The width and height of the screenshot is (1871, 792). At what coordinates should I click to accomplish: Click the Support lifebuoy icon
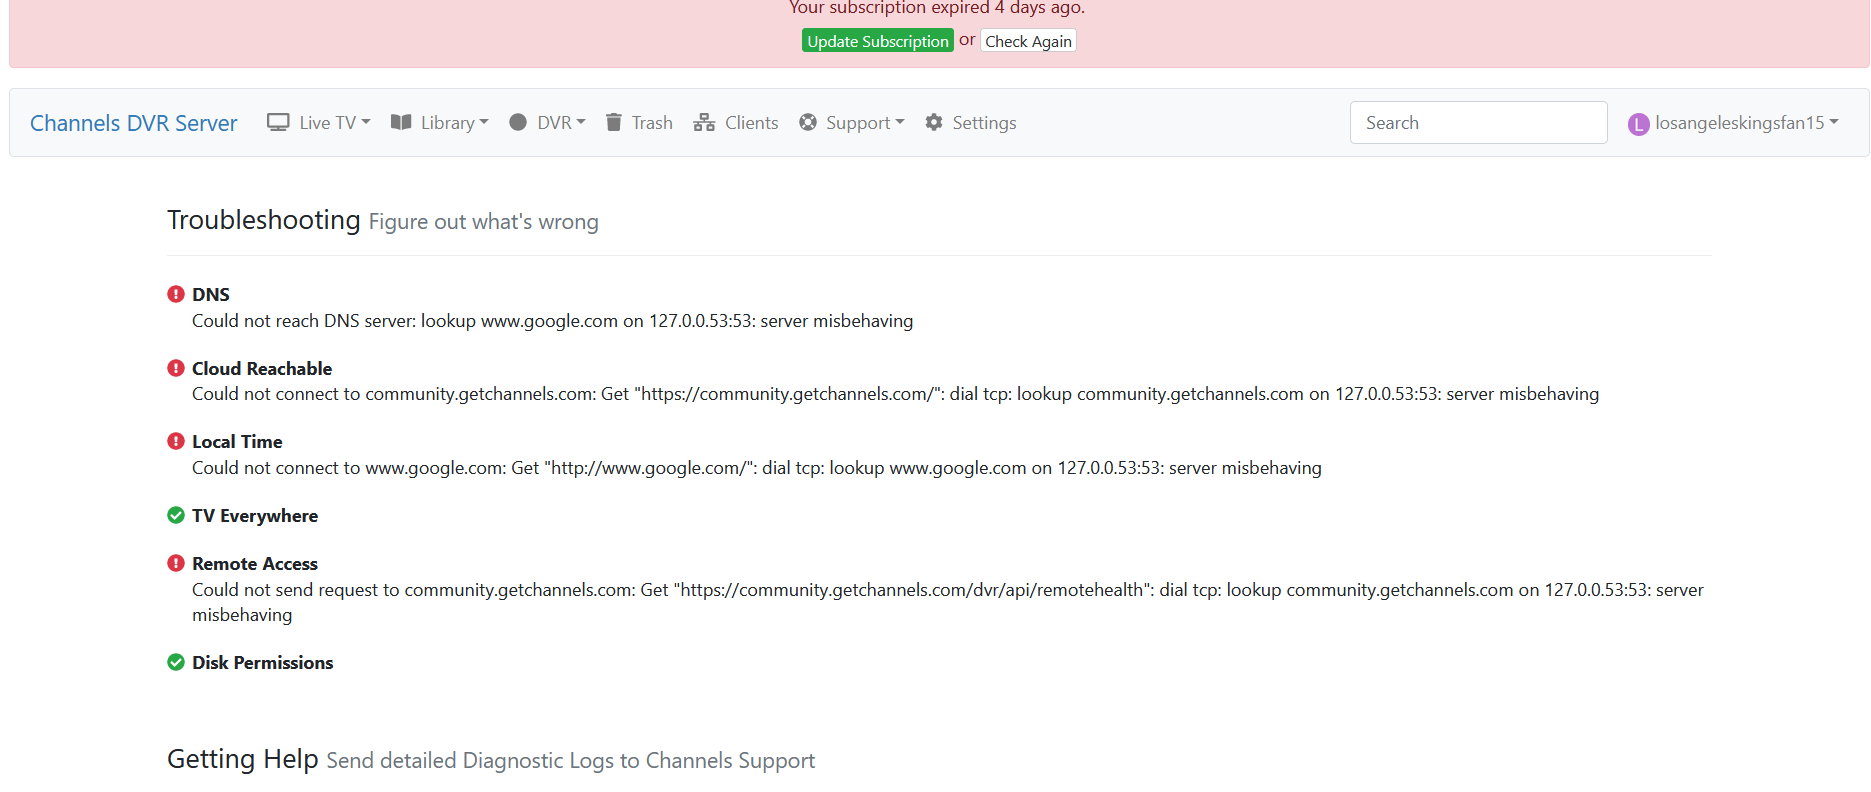[808, 122]
